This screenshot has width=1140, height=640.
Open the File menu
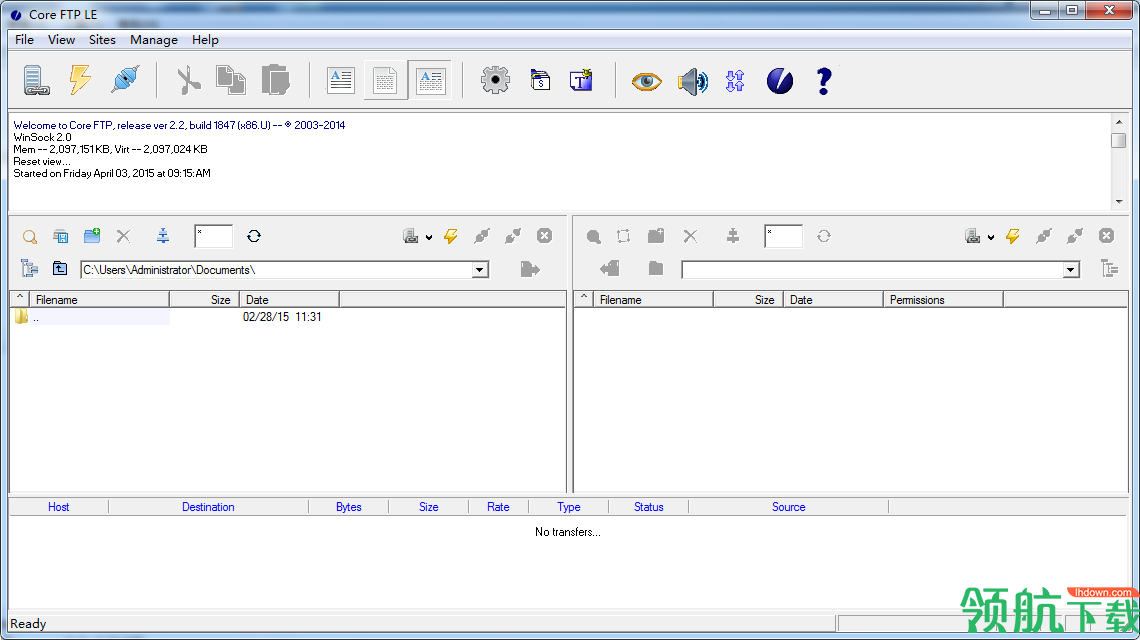tap(24, 40)
